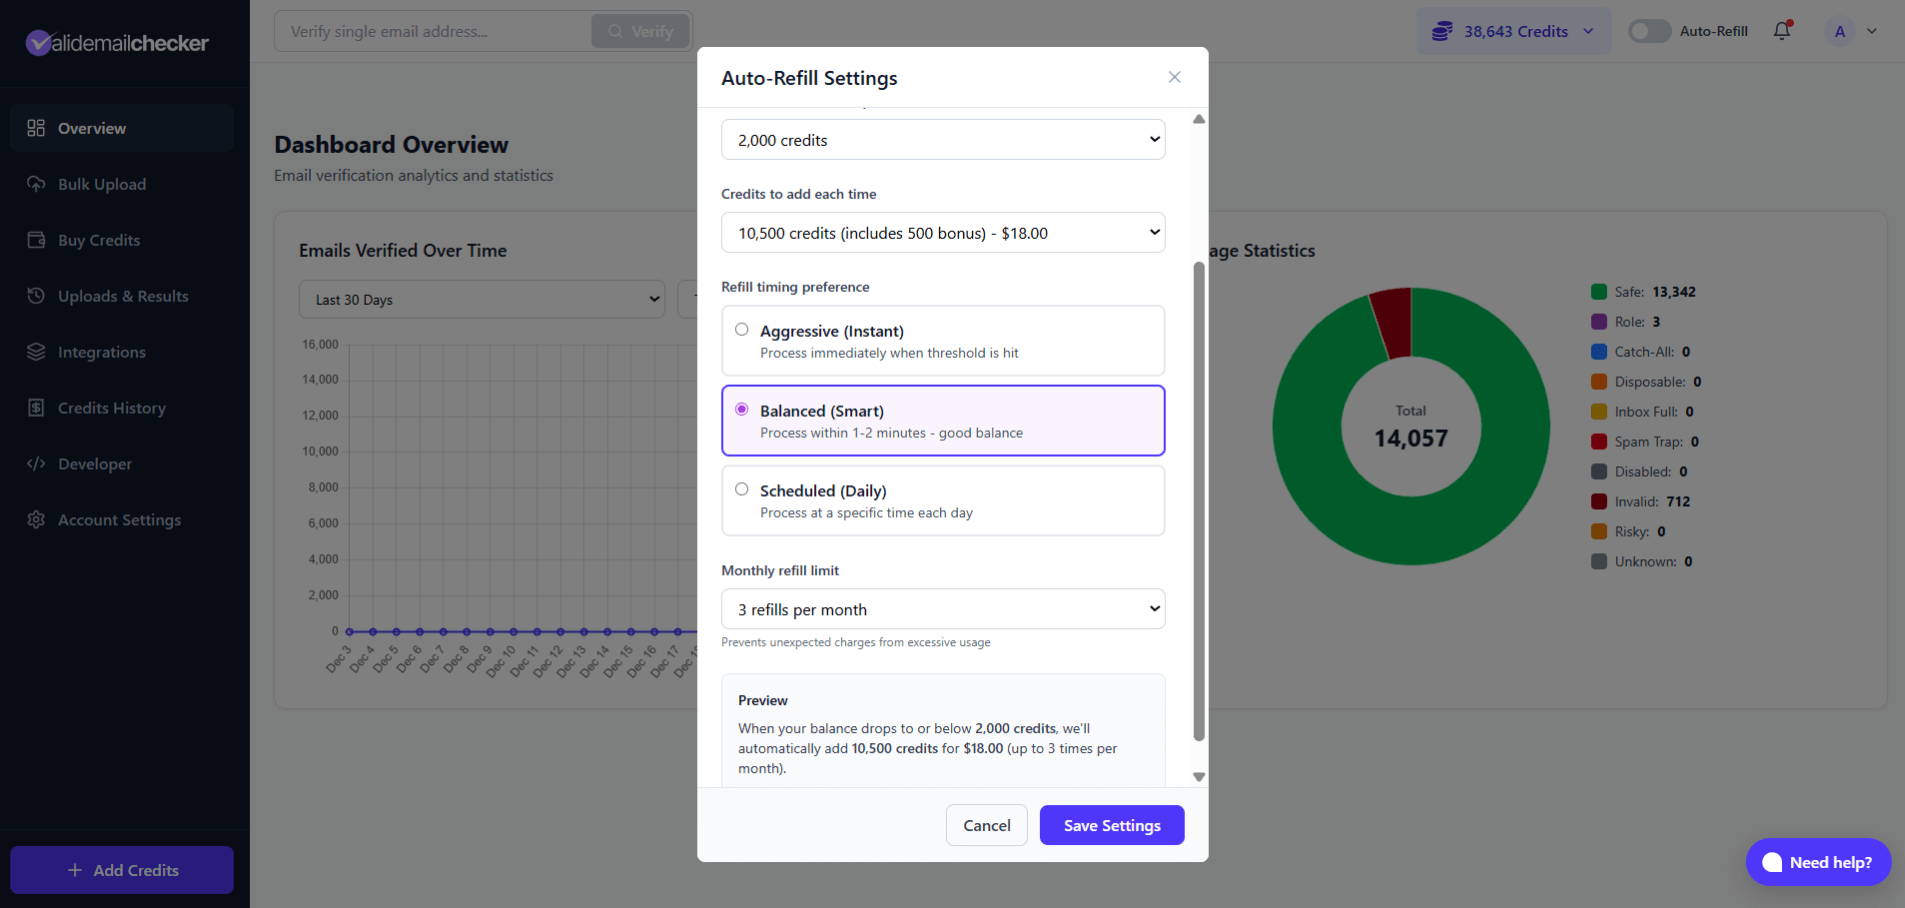View Credits History
Viewport: 1905px width, 908px height.
tap(111, 408)
